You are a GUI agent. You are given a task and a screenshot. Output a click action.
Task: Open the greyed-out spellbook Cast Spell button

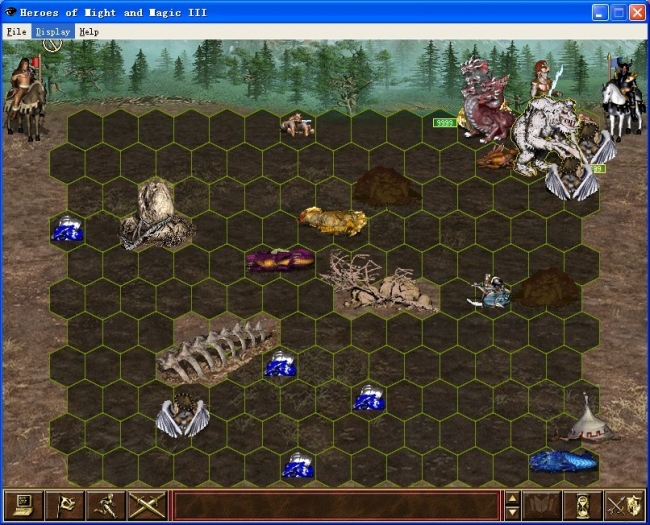tap(542, 505)
